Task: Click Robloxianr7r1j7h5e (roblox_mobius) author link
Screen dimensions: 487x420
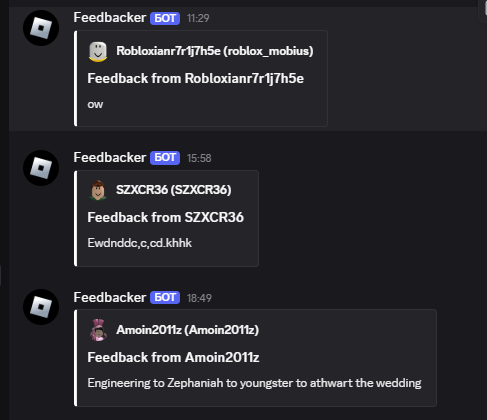Action: (215, 51)
